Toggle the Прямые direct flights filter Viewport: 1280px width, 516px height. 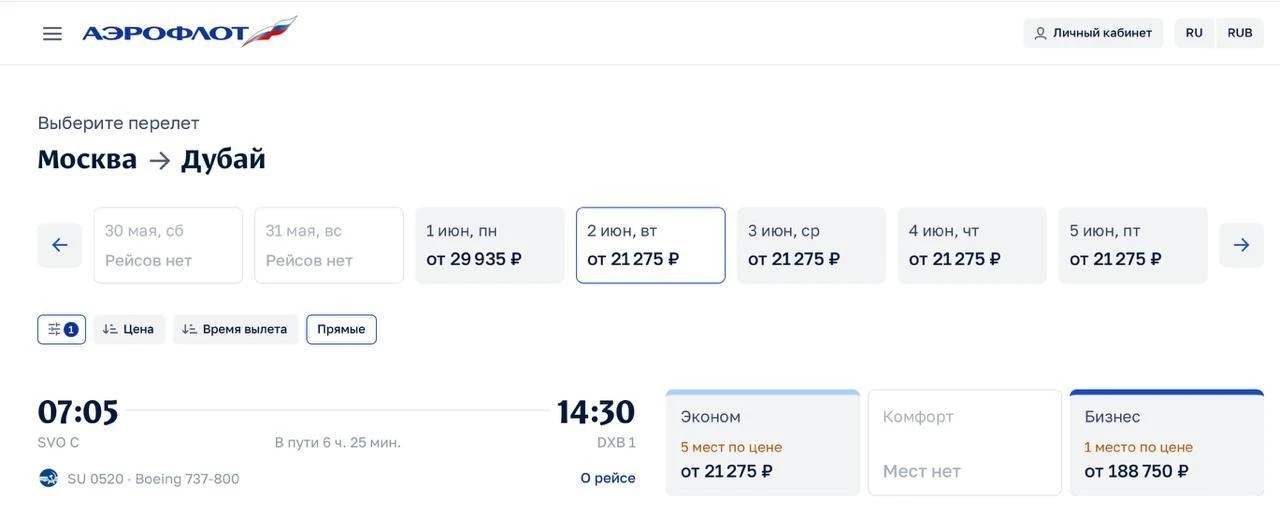point(341,329)
